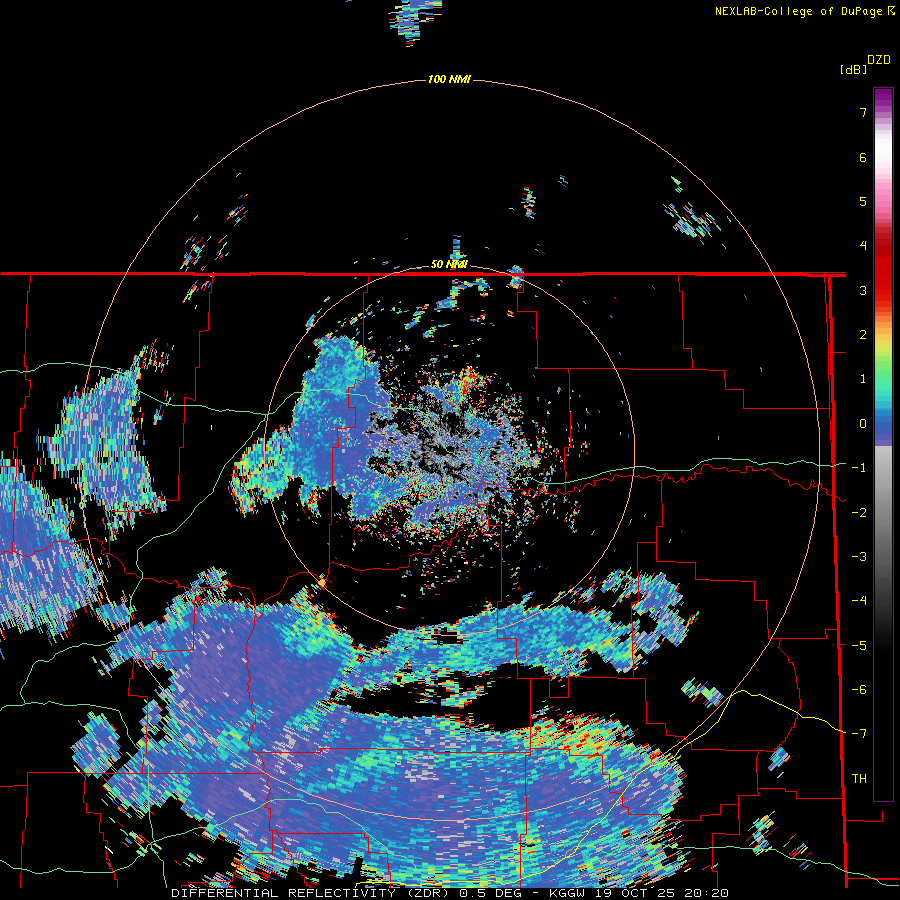Click the -1 value on the scale
Image resolution: width=900 pixels, height=900 pixels.
pos(859,468)
